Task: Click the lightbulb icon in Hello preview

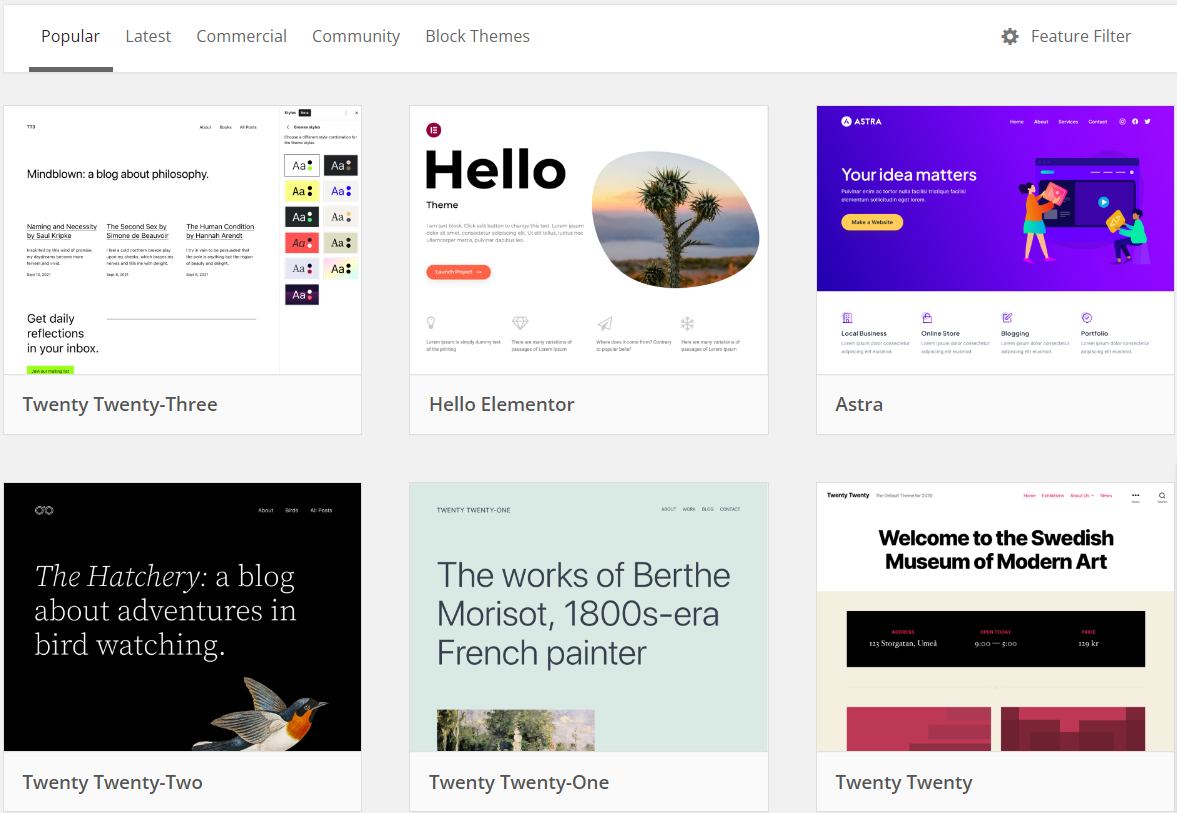Action: 431,323
